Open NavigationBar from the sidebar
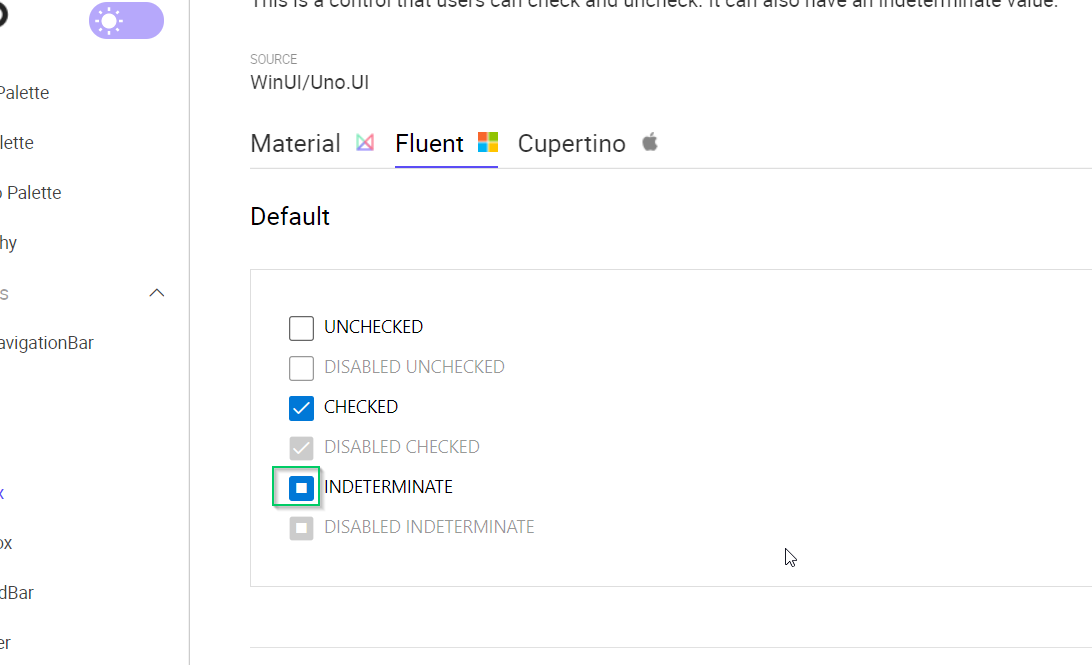Viewport: 1092px width, 665px height. (x=47, y=342)
